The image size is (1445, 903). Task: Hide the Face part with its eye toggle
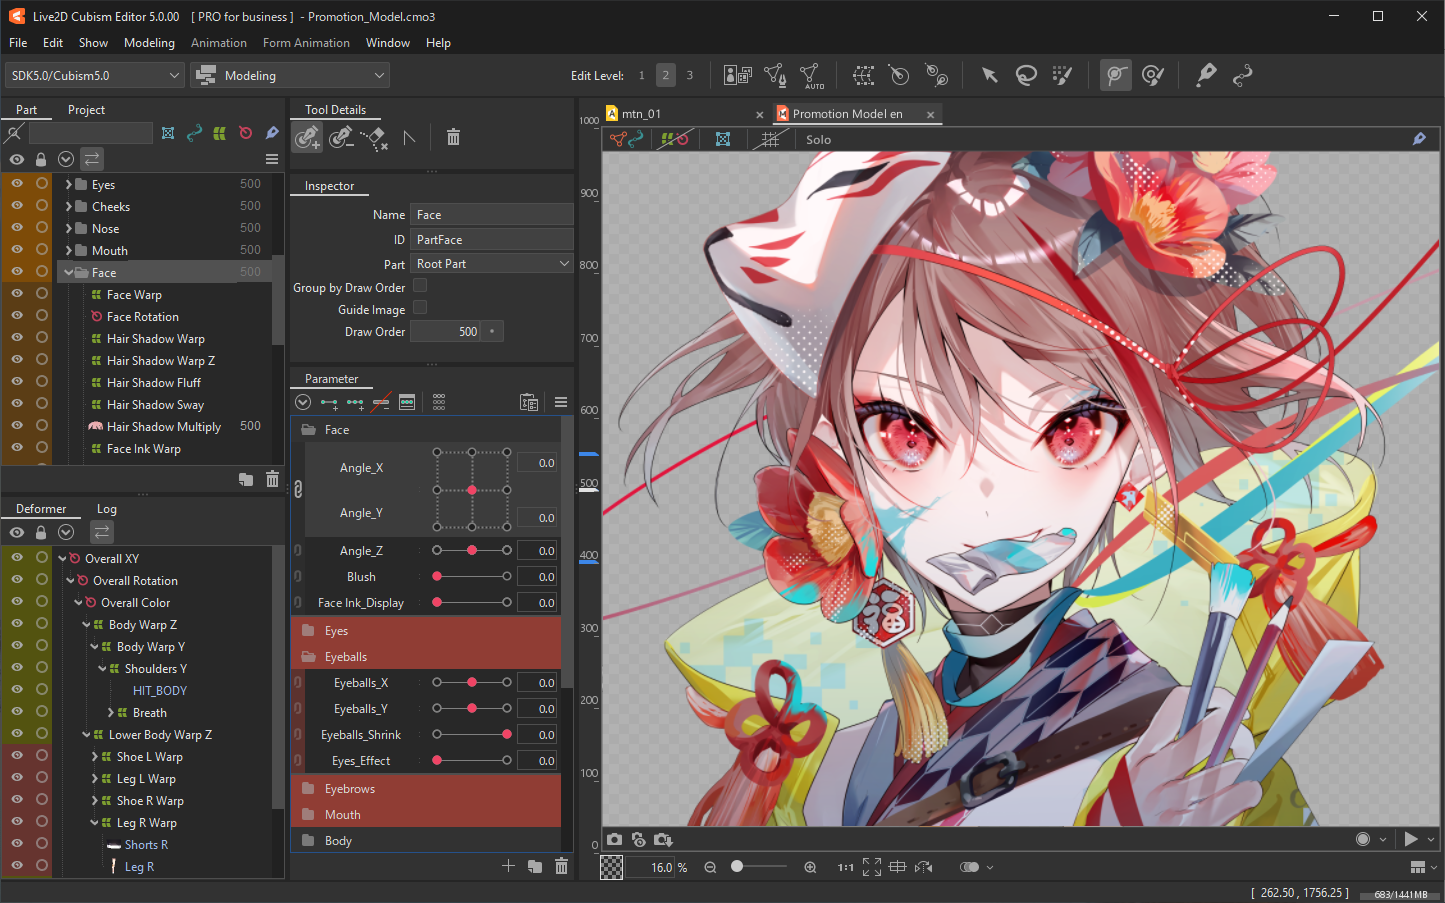coord(16,271)
